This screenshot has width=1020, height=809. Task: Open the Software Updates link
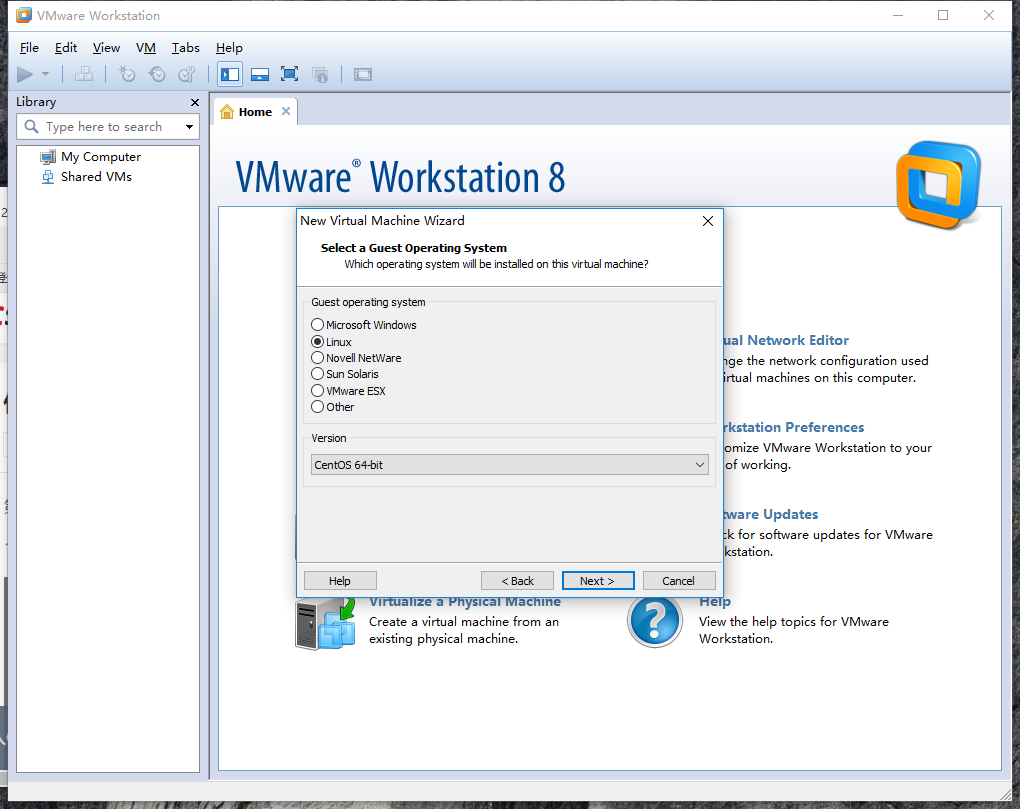(x=771, y=514)
